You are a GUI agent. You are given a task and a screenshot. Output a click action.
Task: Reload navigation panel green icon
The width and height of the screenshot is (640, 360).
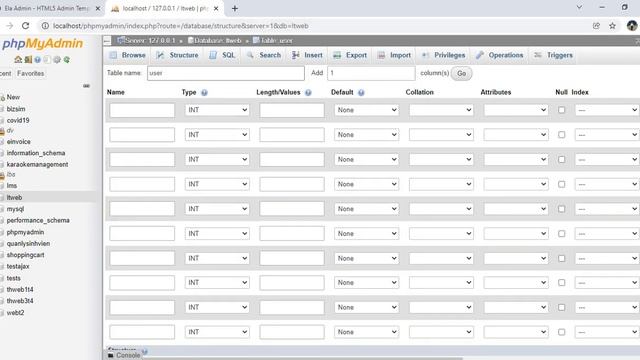point(67,60)
